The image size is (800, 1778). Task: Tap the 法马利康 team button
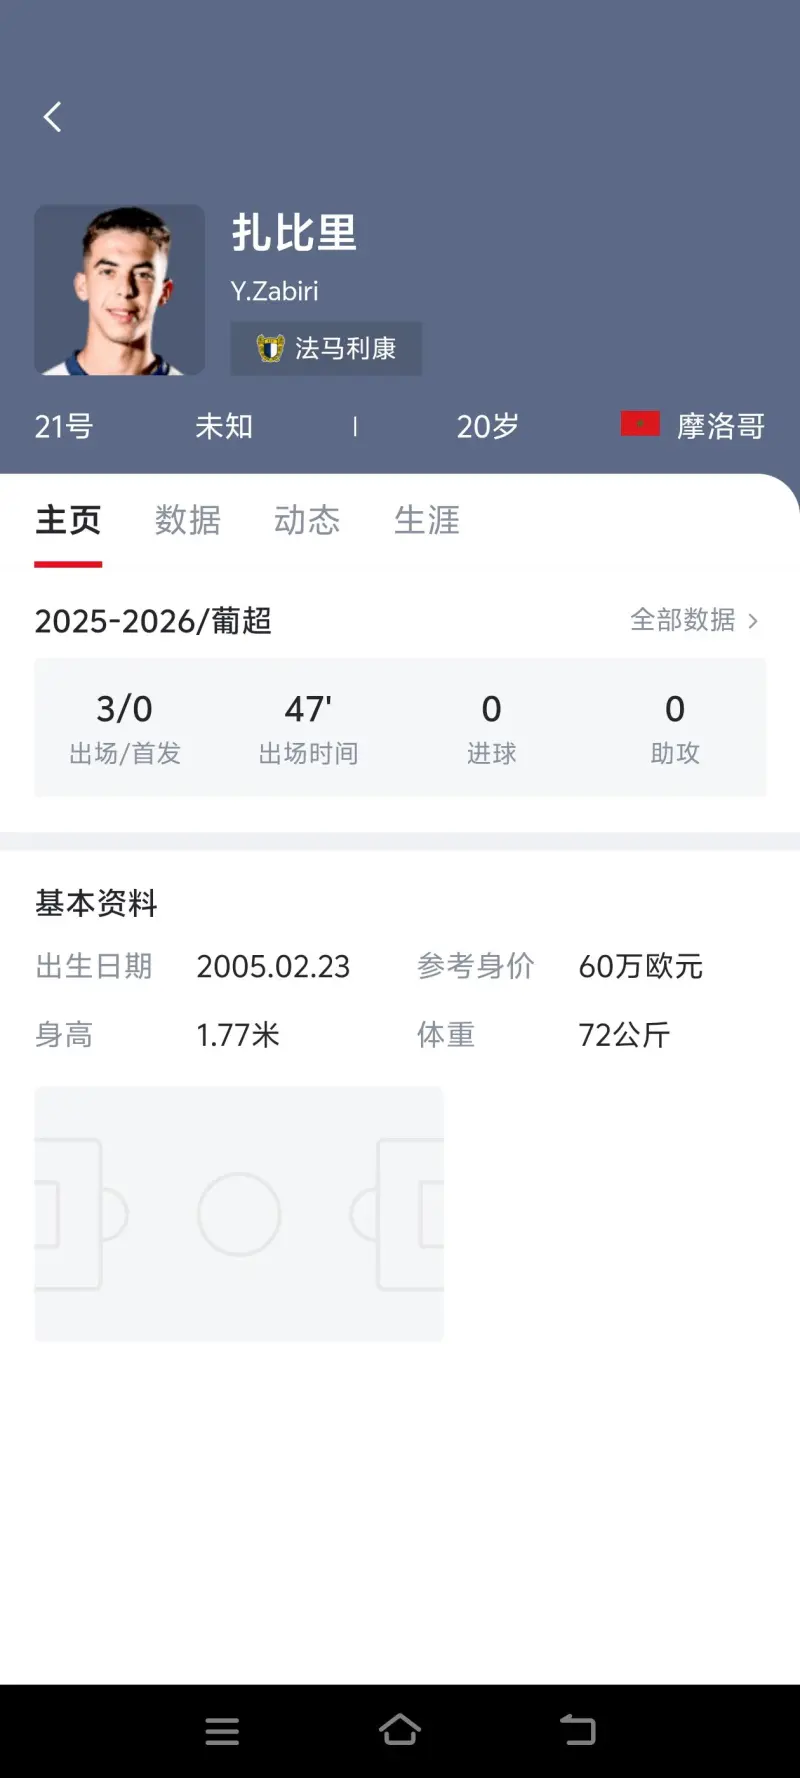pos(326,348)
